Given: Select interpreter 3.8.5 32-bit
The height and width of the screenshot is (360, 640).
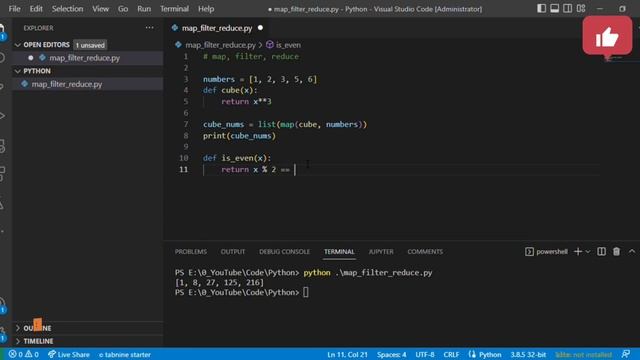Looking at the screenshot, I should pyautogui.click(x=528, y=354).
